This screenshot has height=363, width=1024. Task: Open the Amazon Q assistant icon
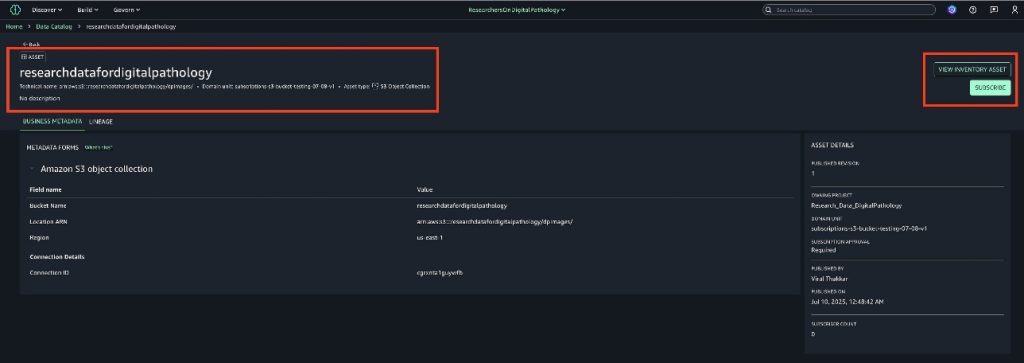click(952, 10)
